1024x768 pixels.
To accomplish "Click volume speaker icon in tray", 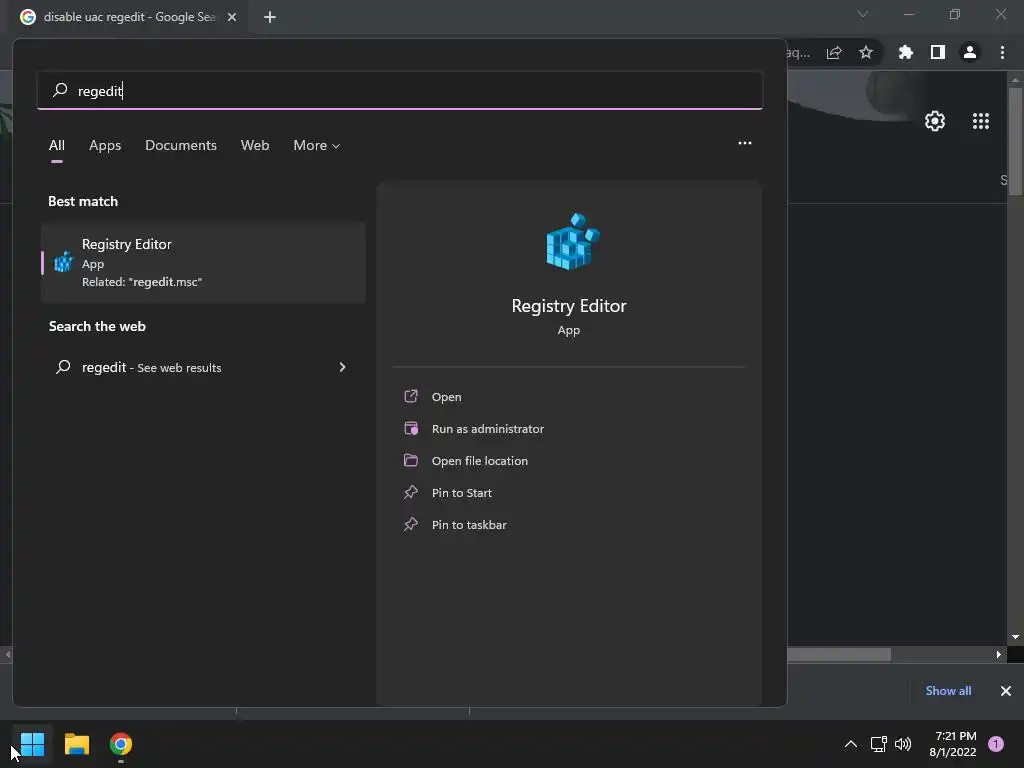I will tap(903, 744).
